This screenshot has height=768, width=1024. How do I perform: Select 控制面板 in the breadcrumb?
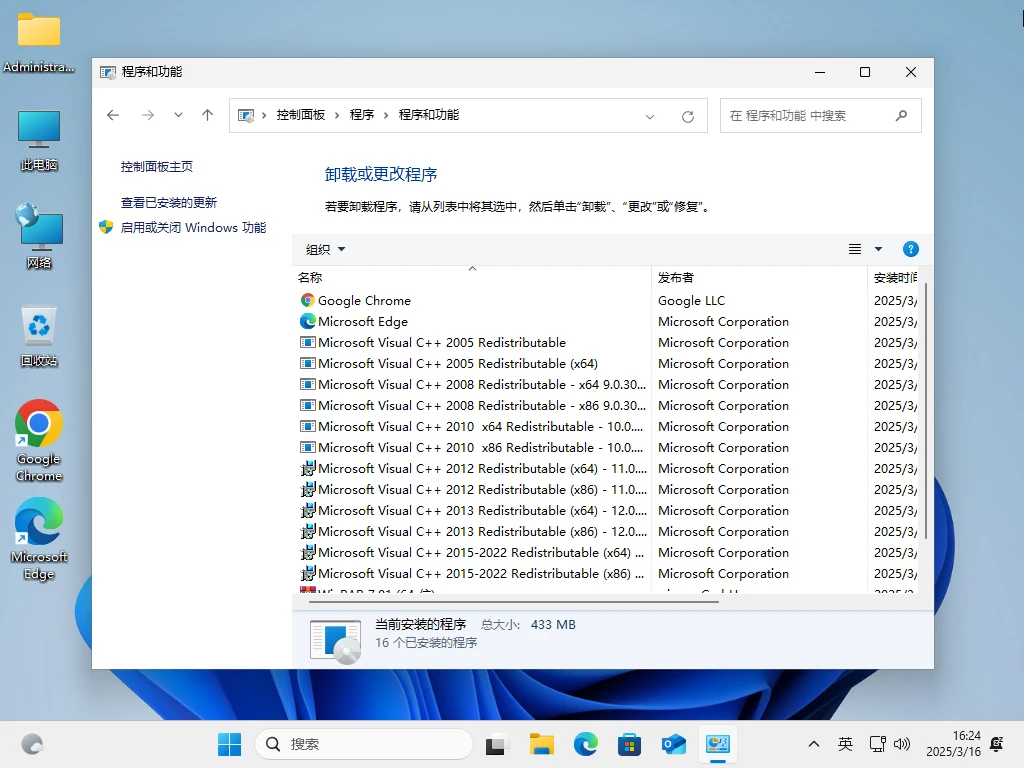tap(300, 115)
